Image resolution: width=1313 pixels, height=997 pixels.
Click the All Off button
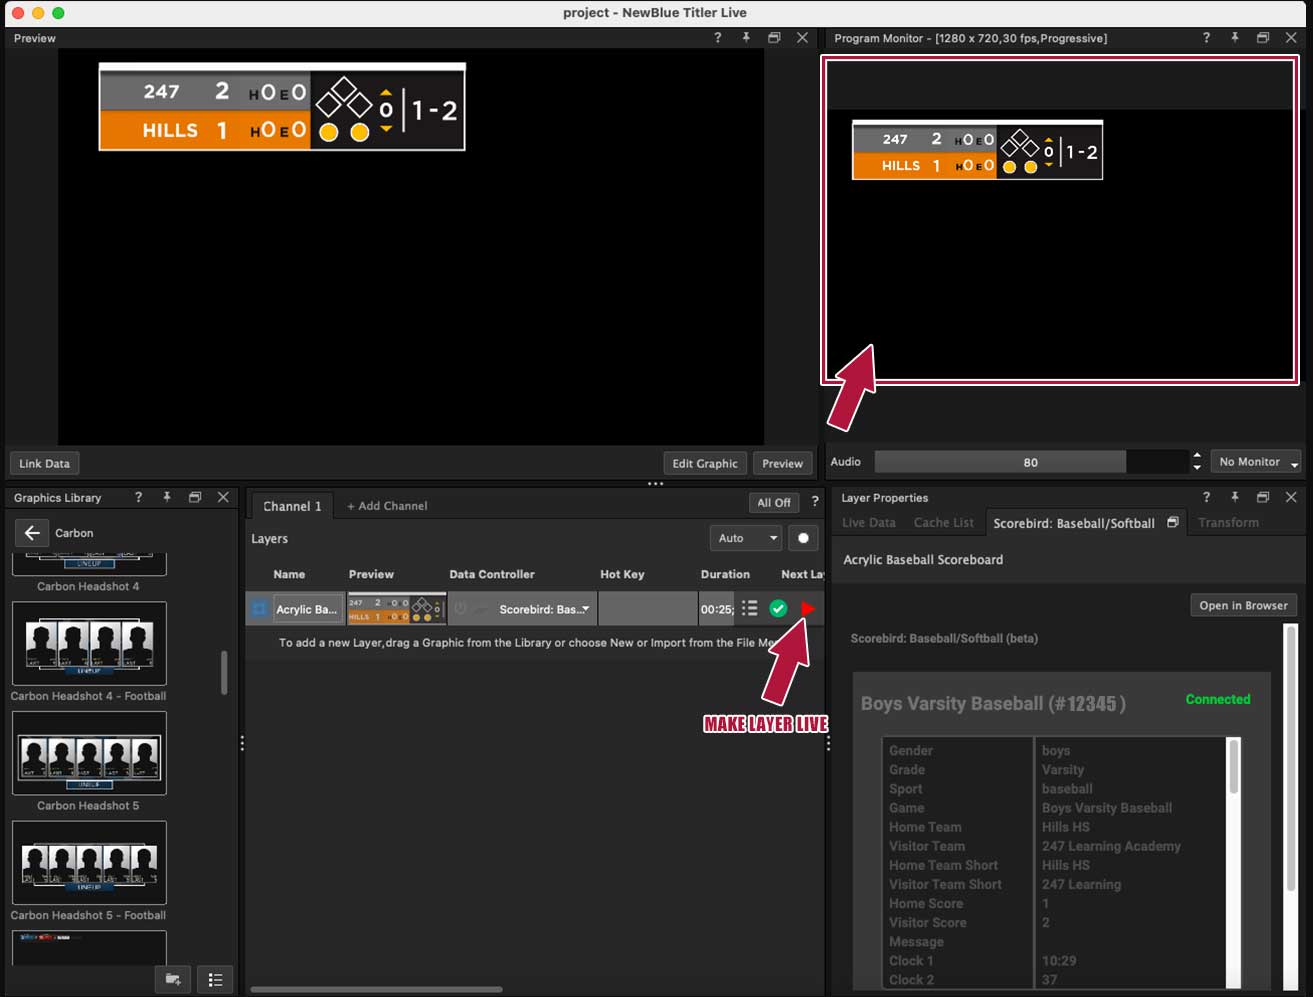[x=774, y=503]
